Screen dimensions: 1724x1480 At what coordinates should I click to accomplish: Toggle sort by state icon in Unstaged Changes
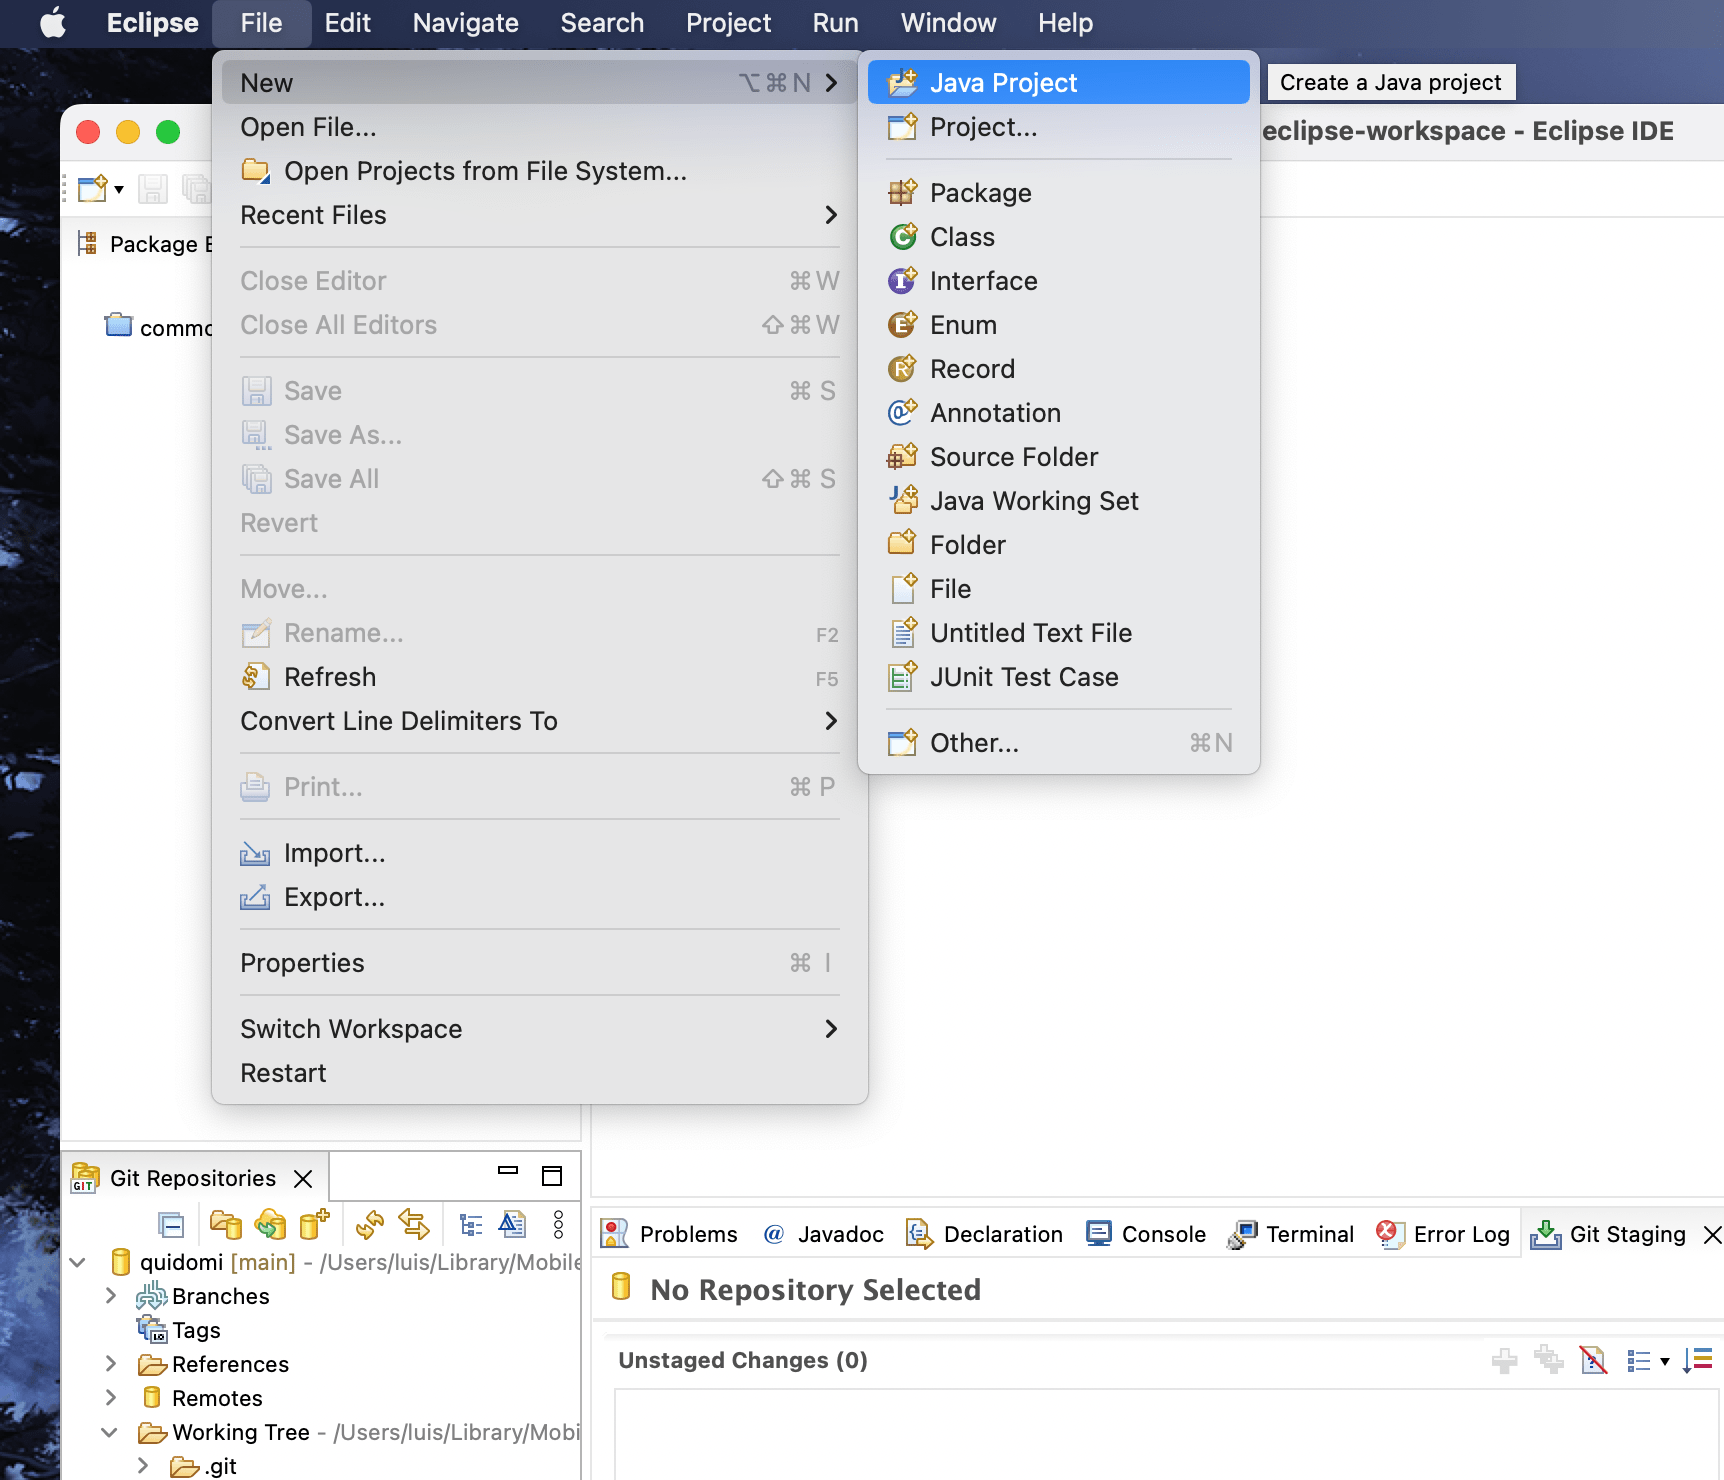(x=1698, y=1360)
